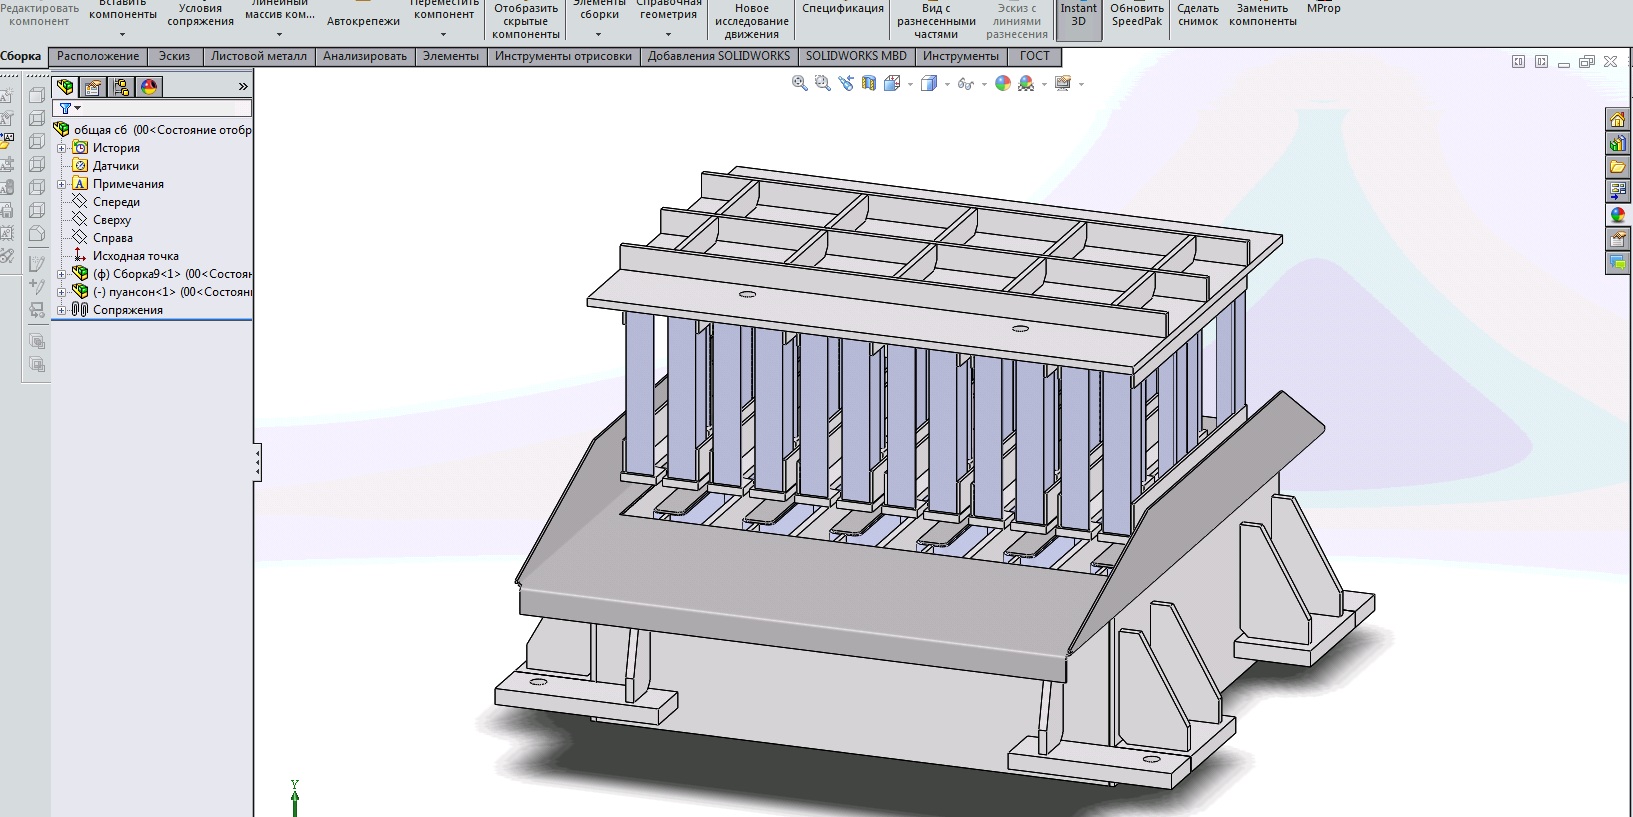This screenshot has height=817, width=1633.
Task: Click the Спецификация ribbon button
Action: [843, 10]
